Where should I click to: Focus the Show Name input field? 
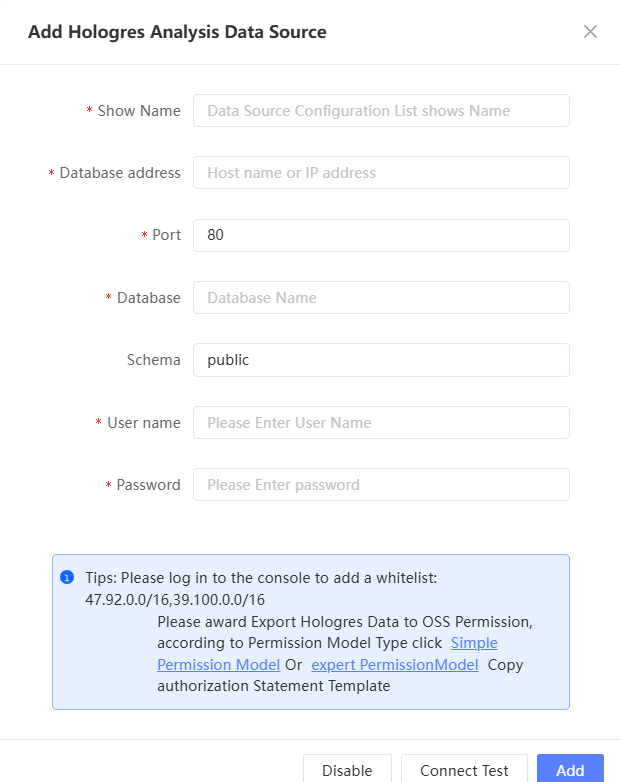coord(381,111)
